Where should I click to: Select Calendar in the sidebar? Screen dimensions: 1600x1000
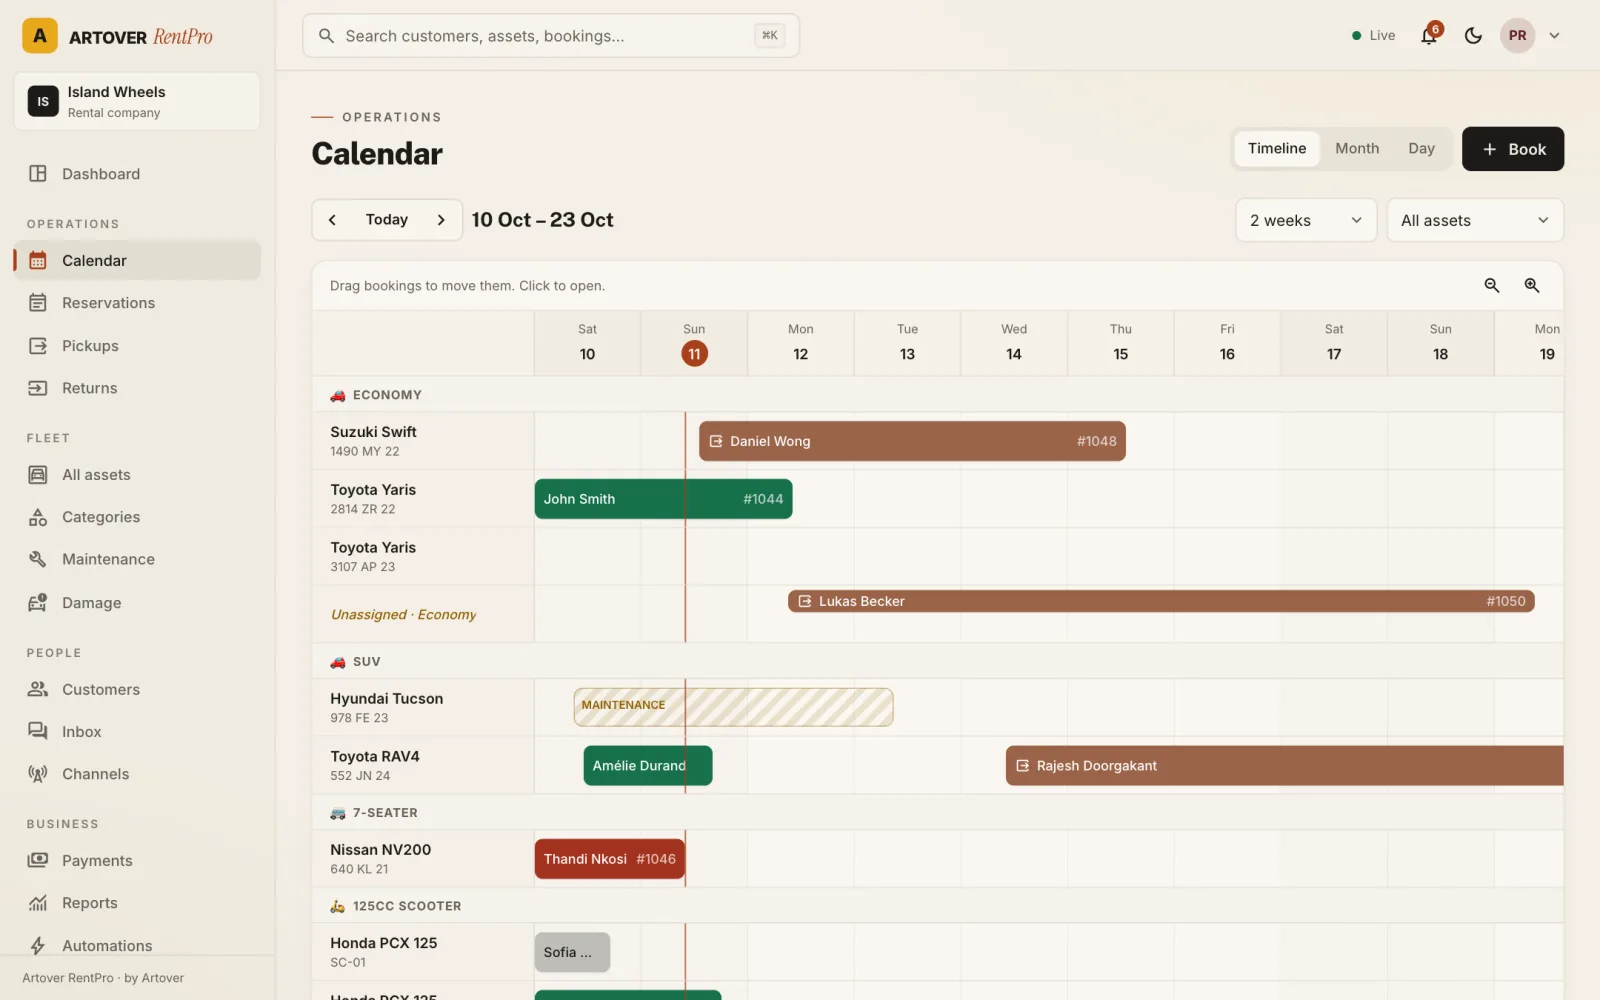pyautogui.click(x=137, y=260)
